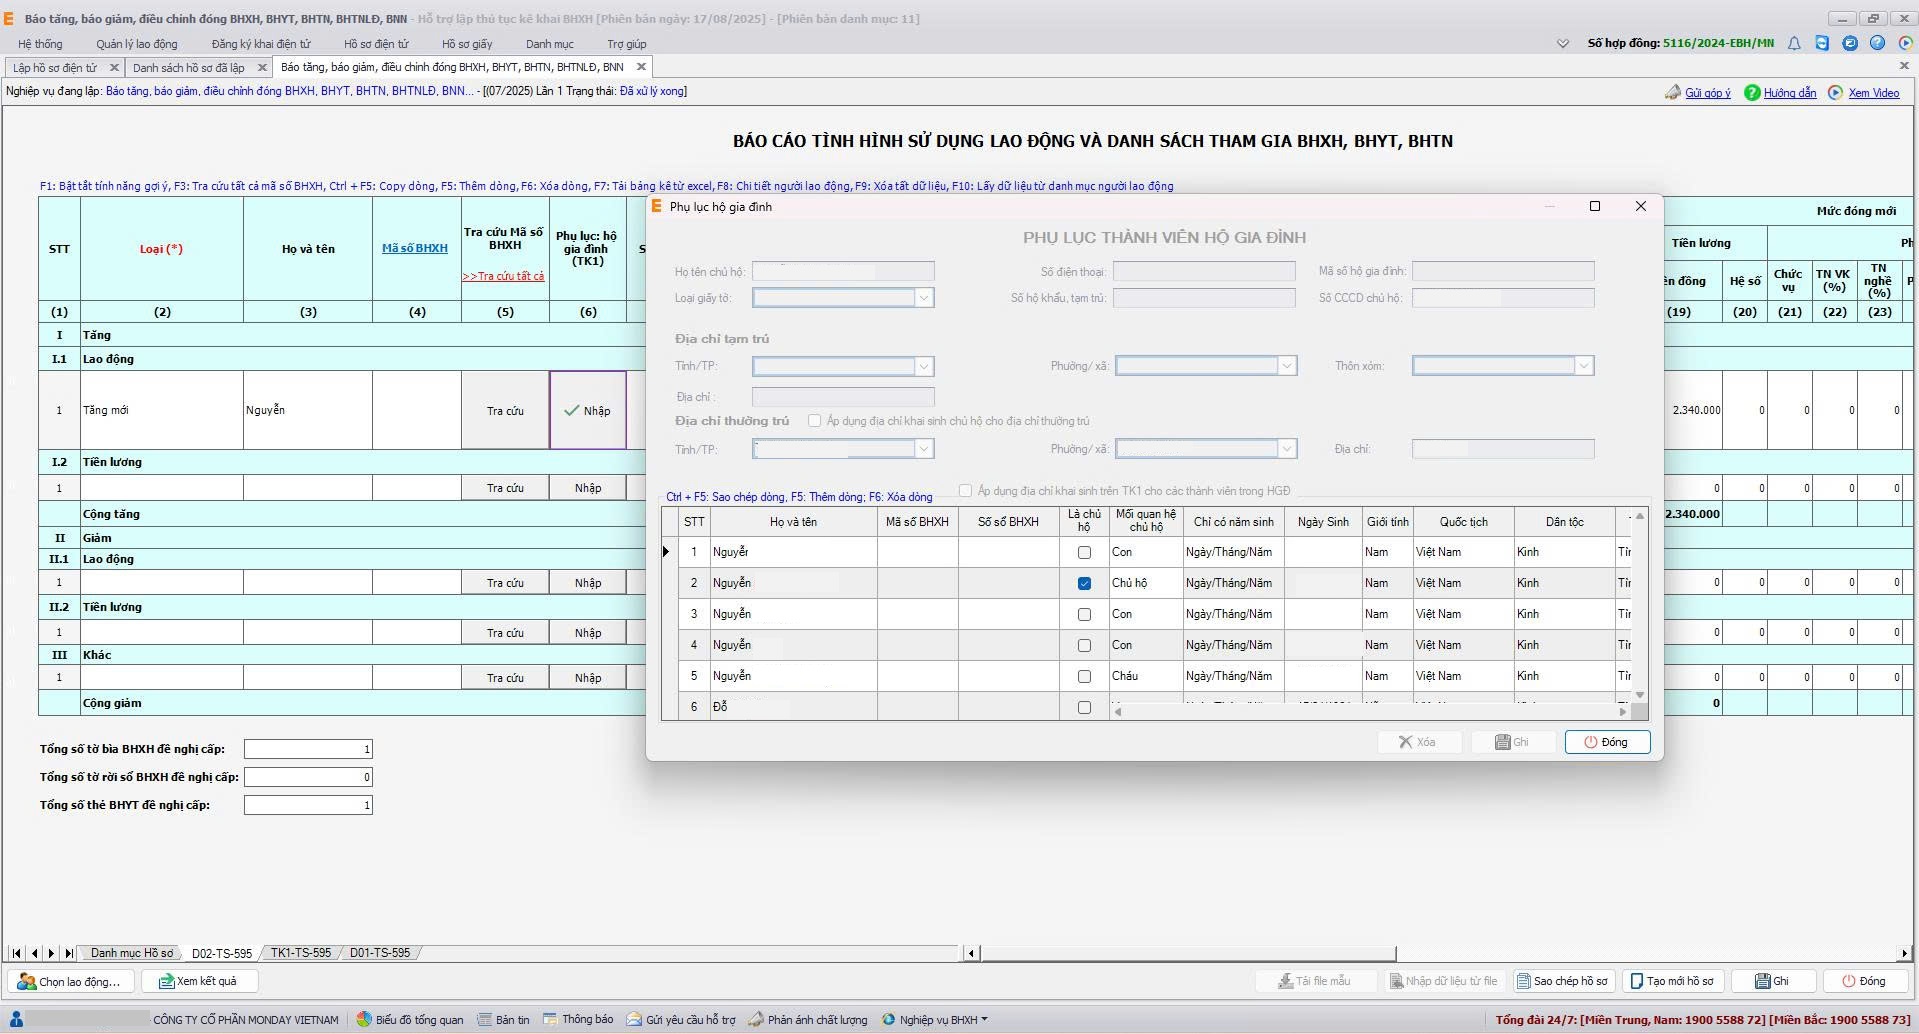Click the household table horizontal scrollbar
Image resolution: width=1919 pixels, height=1034 pixels.
click(1368, 712)
